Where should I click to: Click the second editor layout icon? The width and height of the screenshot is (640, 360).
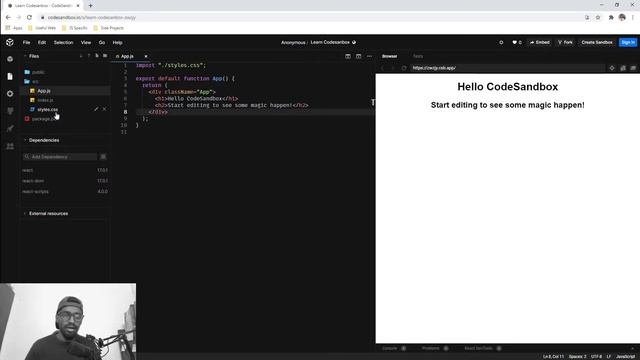coord(358,56)
